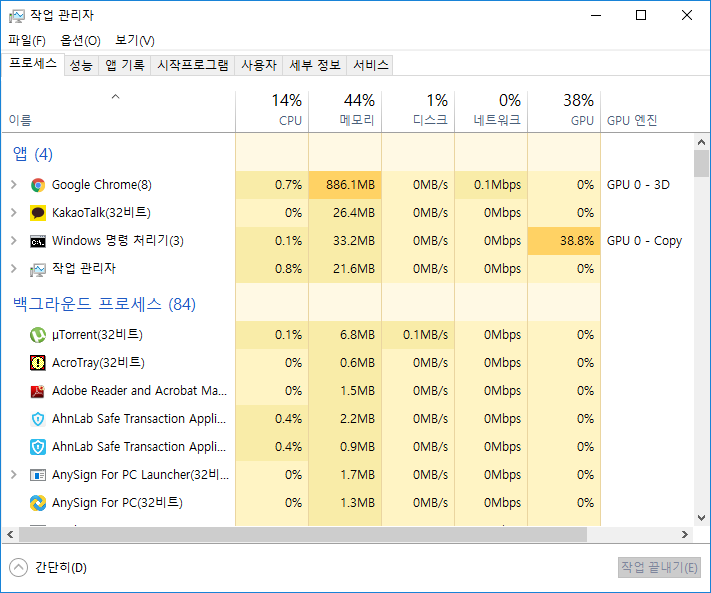The image size is (711, 593).
Task: Click the Adobe Reader and Acrobat icon
Action: point(38,391)
